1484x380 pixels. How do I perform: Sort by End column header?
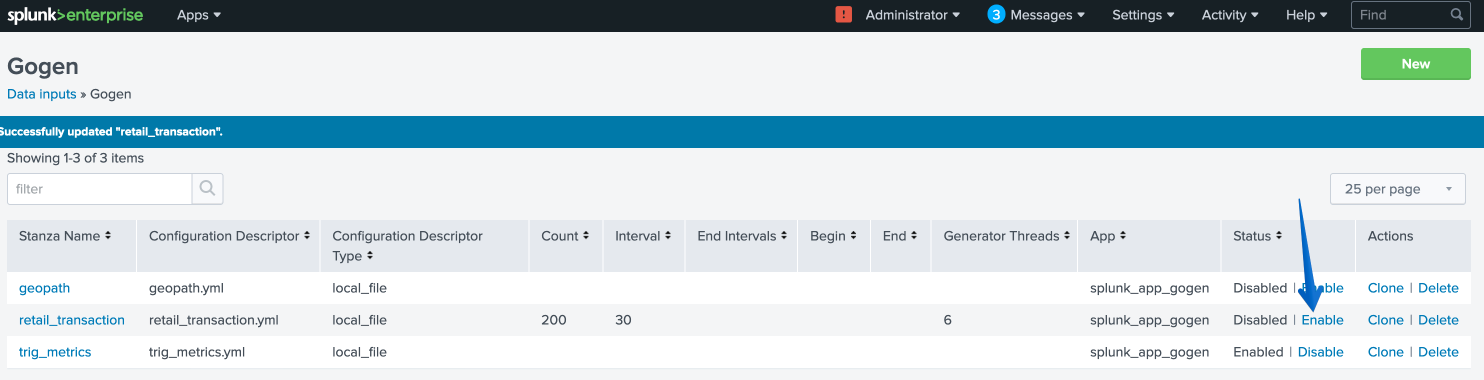pyautogui.click(x=900, y=236)
